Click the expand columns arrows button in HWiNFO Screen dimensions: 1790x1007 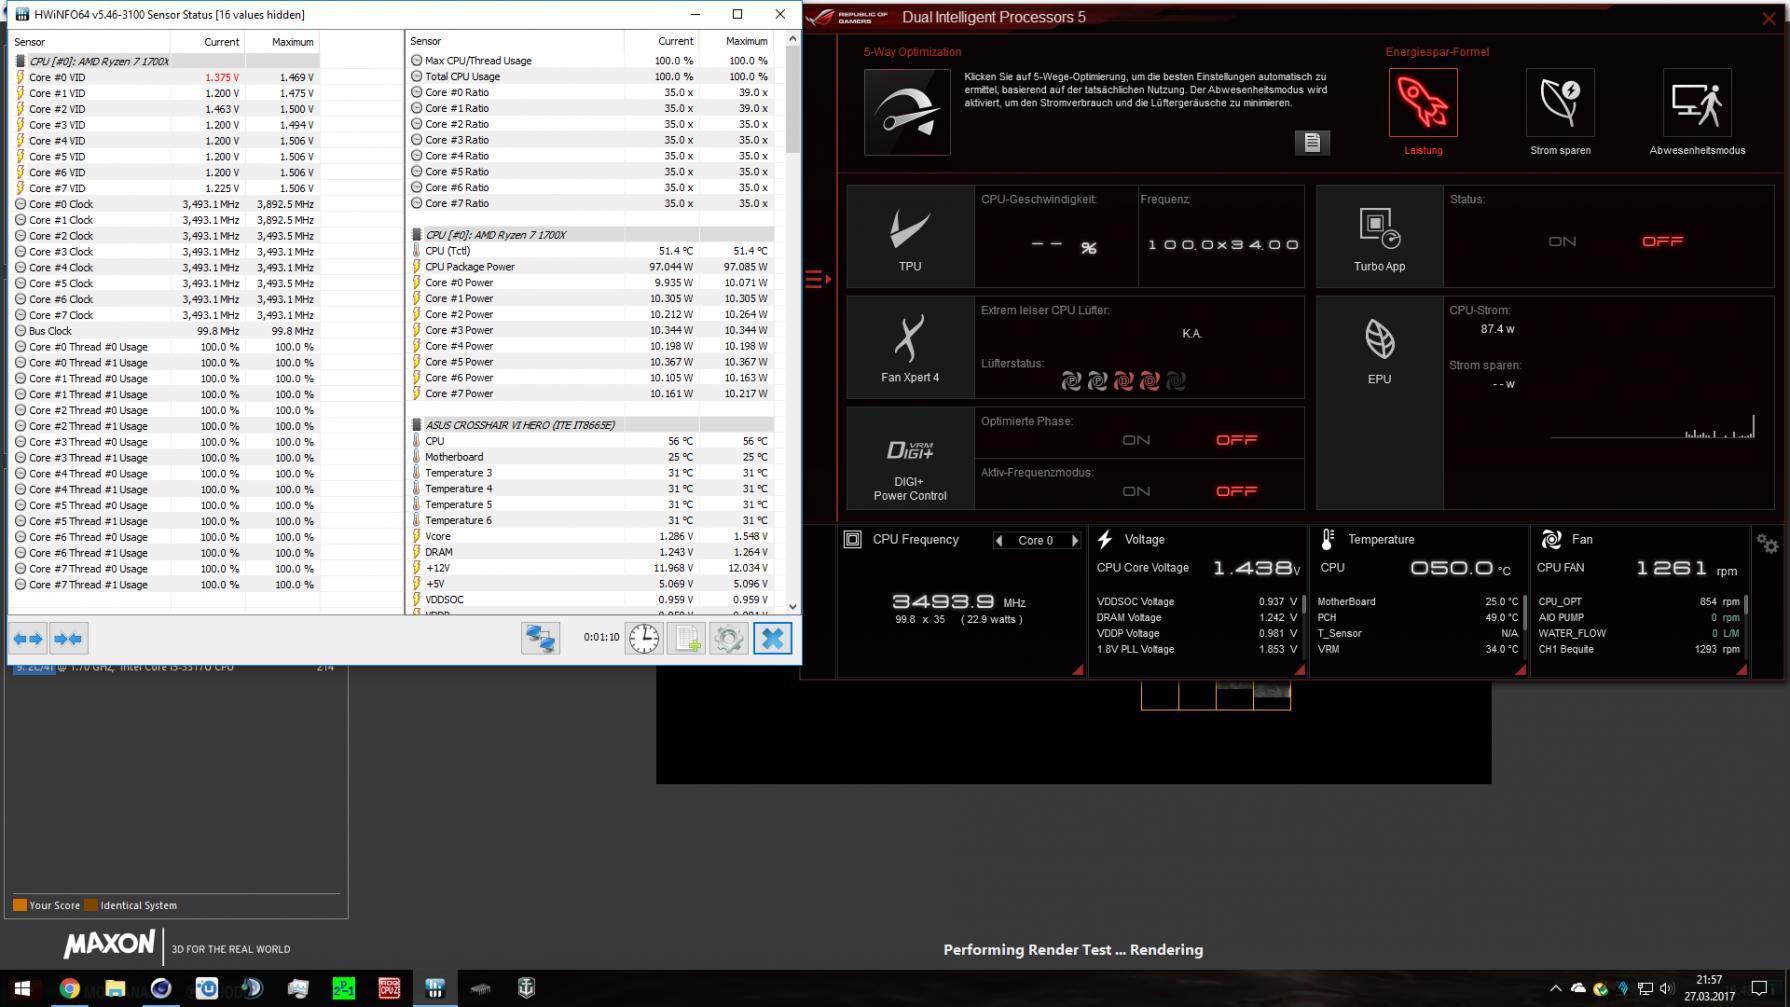[x=29, y=638]
